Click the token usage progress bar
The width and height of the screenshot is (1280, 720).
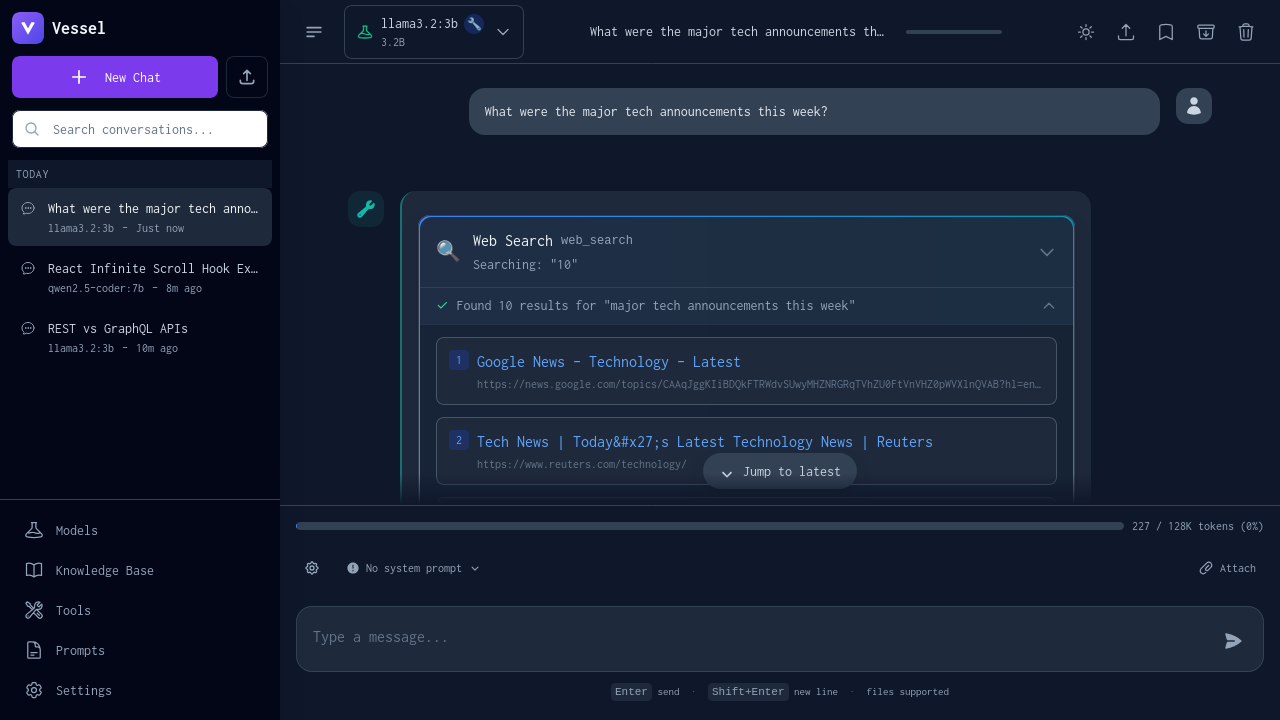pos(710,526)
